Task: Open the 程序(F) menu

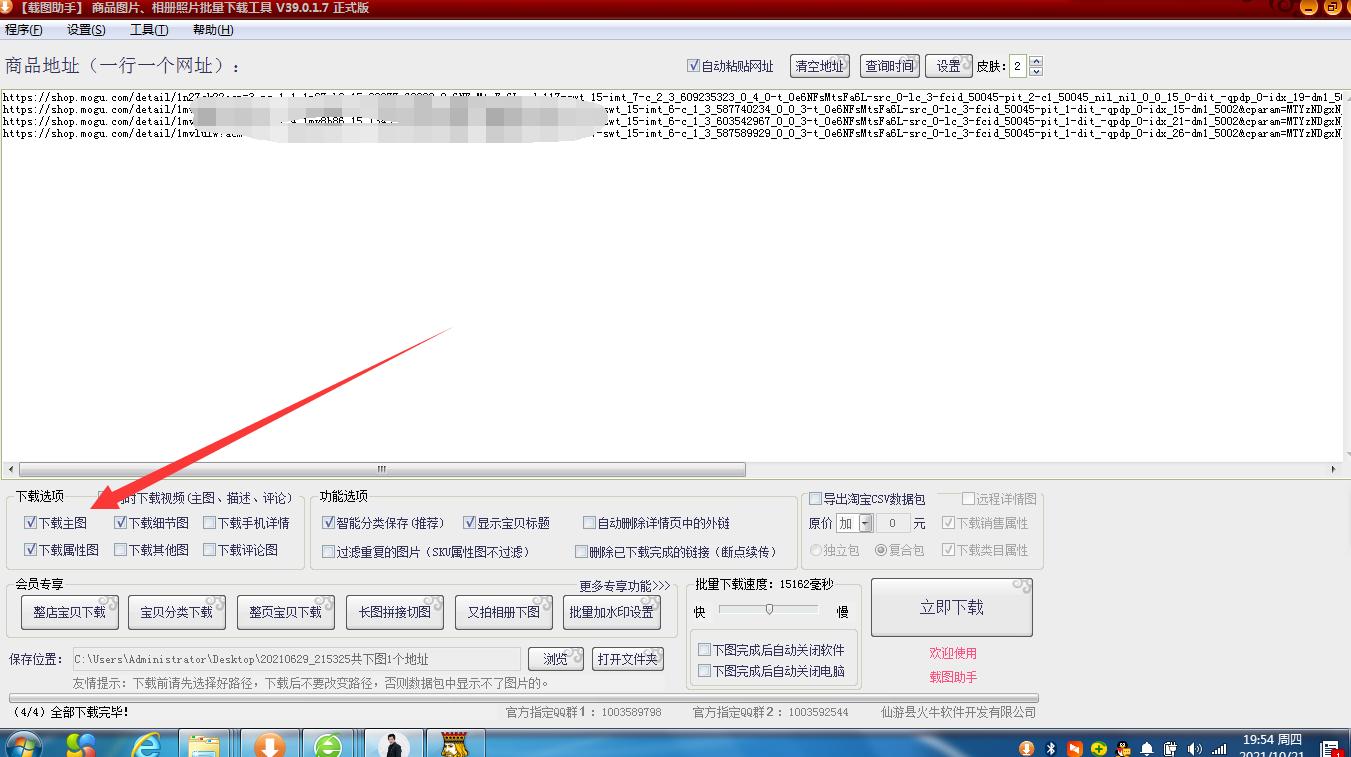Action: pos(24,30)
